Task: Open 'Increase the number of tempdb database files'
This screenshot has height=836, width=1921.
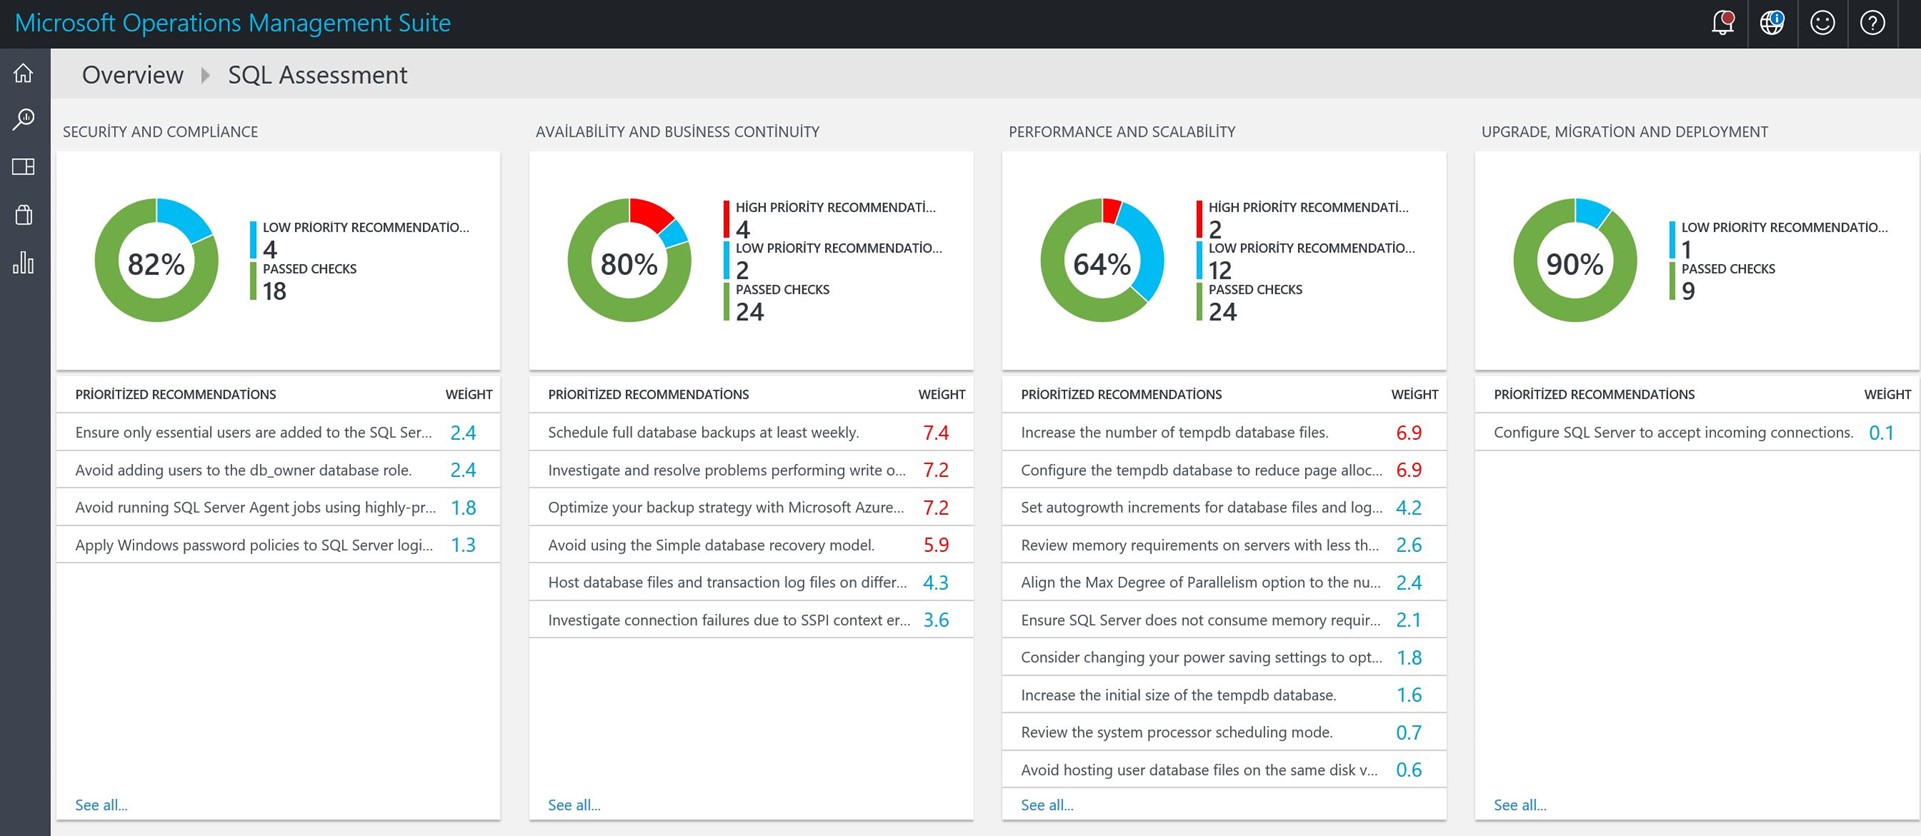Action: pyautogui.click(x=1224, y=432)
